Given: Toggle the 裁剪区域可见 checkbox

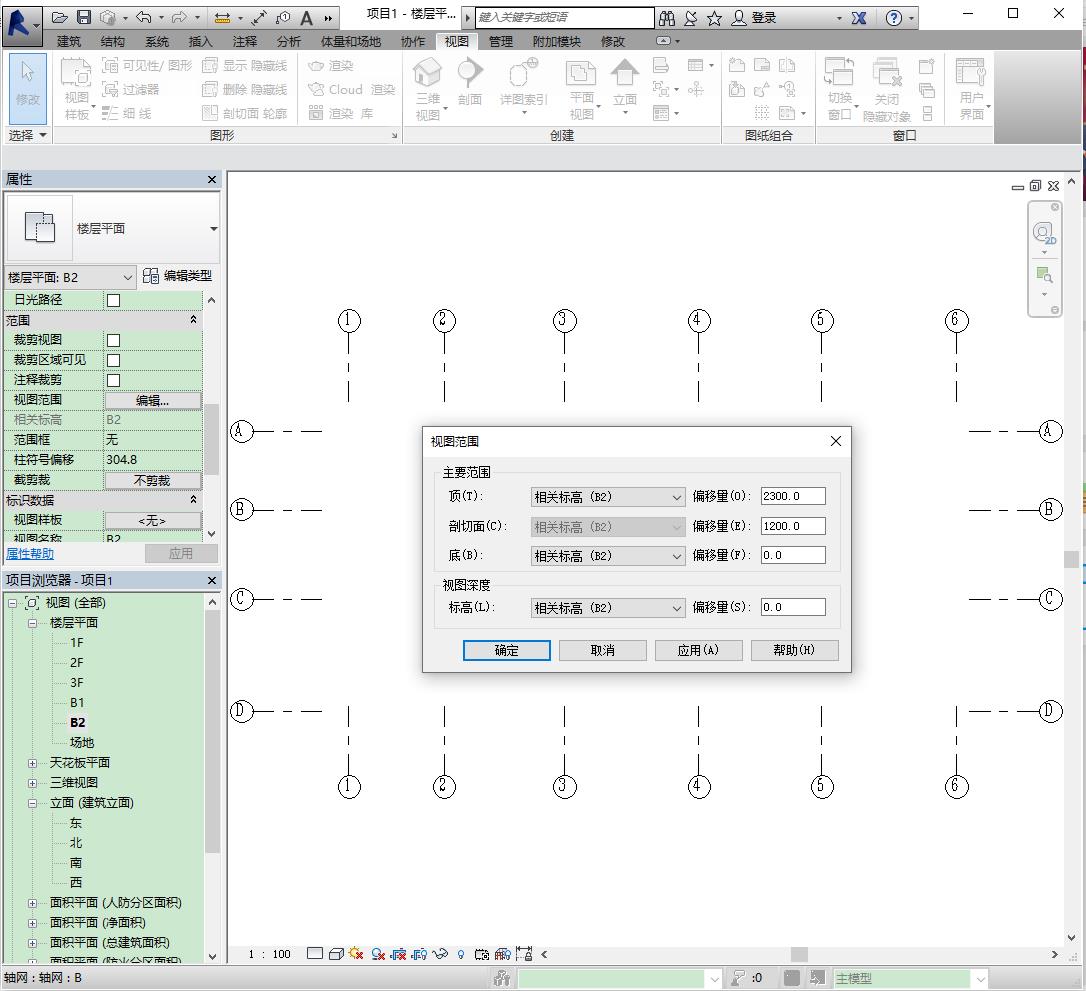Looking at the screenshot, I should [114, 360].
